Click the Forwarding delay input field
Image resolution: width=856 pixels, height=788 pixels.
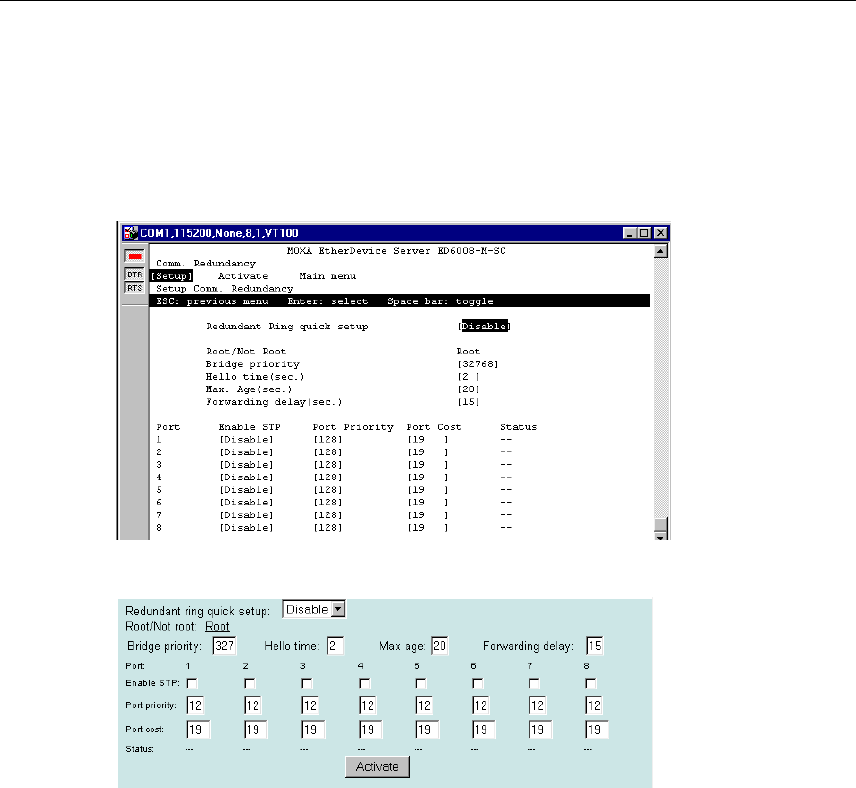click(595, 646)
